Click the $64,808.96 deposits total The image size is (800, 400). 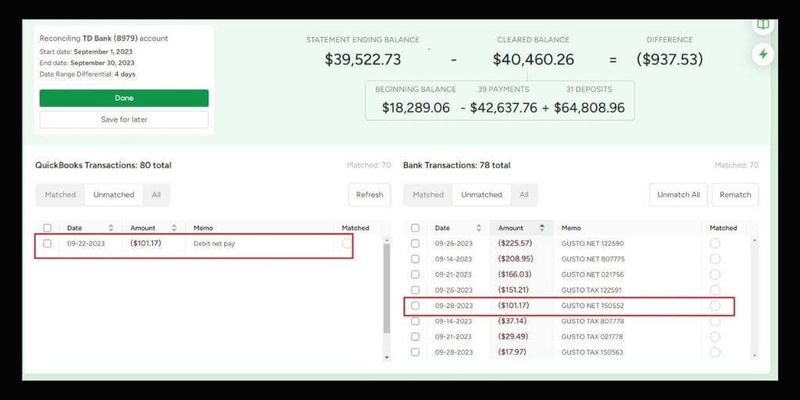point(589,108)
